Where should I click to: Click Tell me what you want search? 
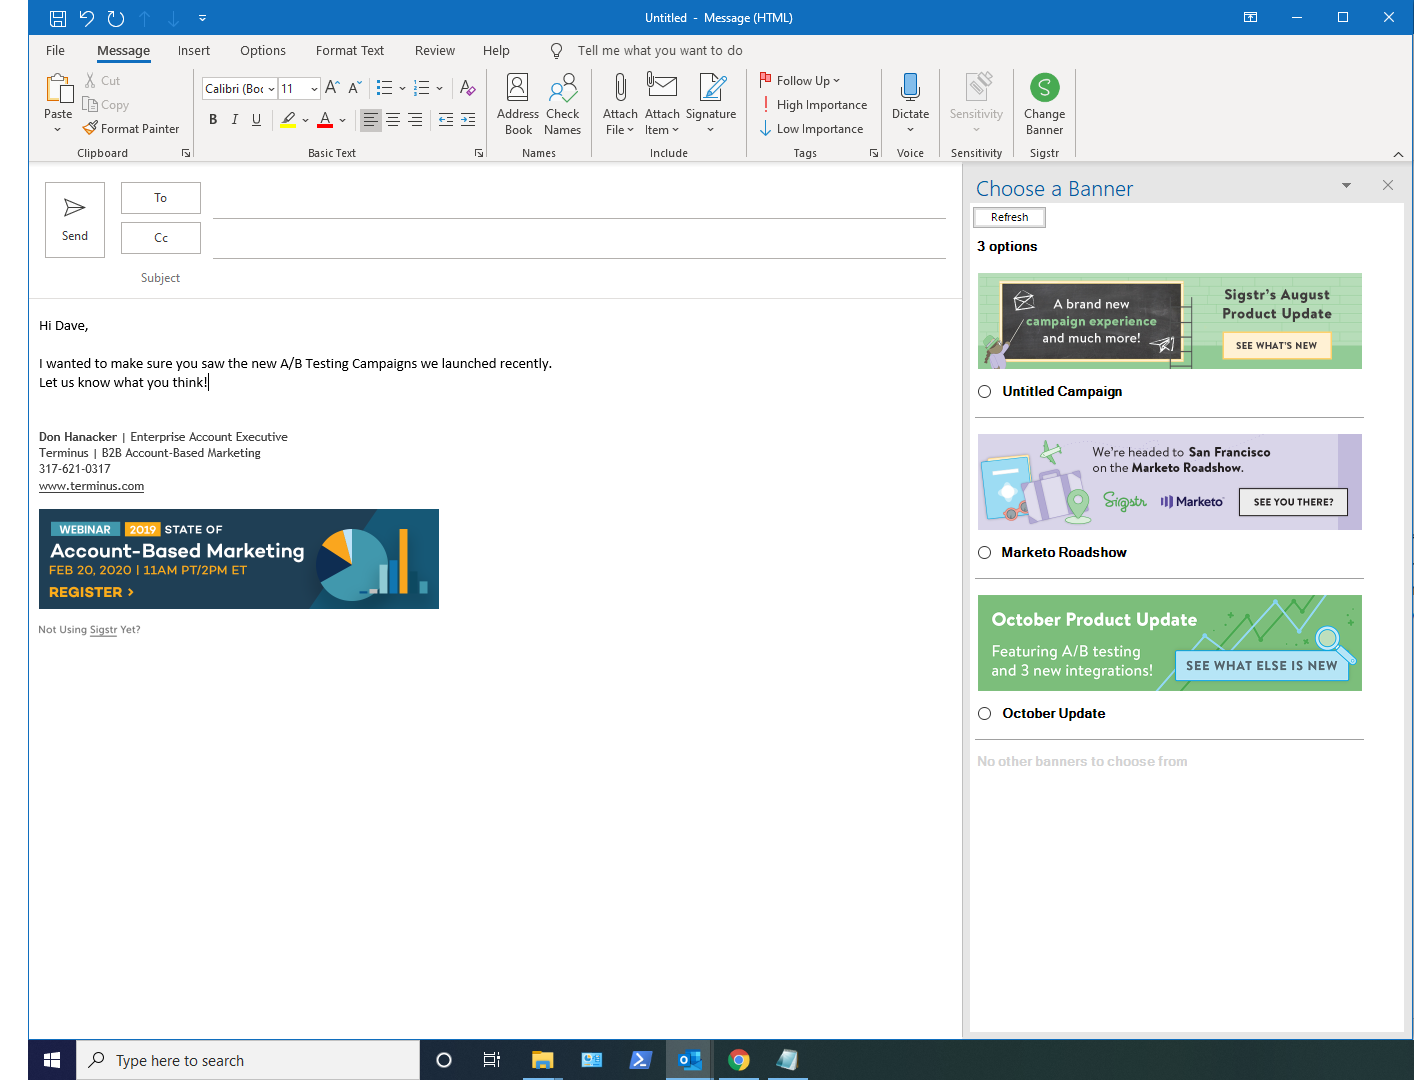tap(660, 51)
